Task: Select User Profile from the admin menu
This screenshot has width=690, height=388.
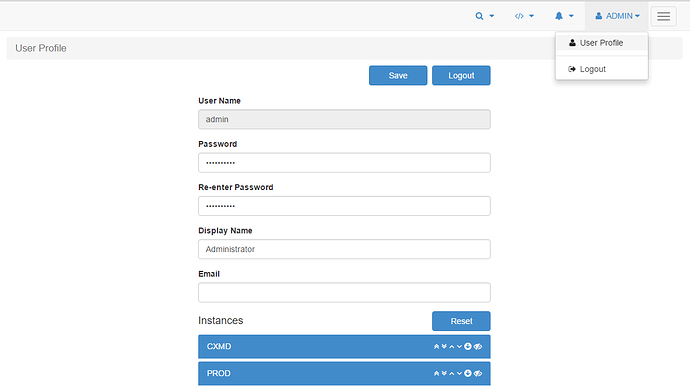Action: pos(602,43)
